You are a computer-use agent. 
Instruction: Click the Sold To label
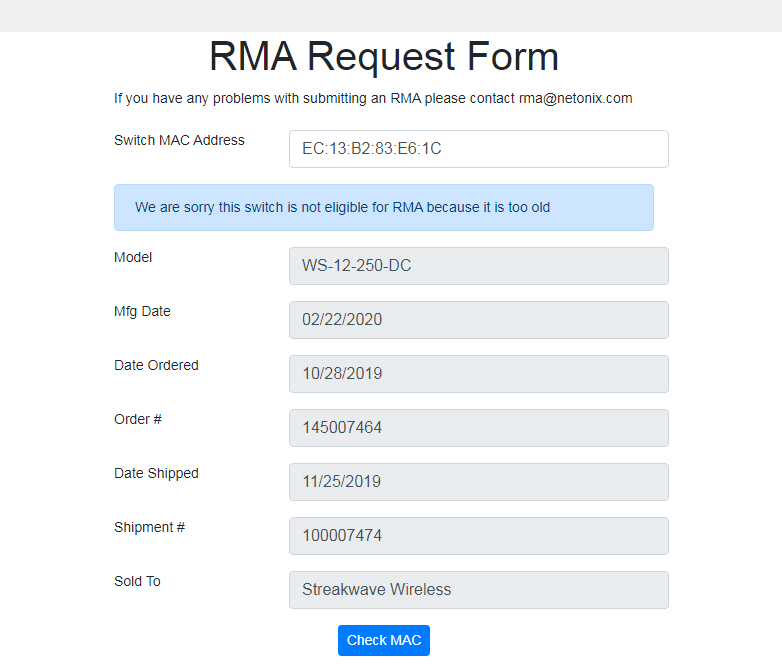(x=137, y=581)
